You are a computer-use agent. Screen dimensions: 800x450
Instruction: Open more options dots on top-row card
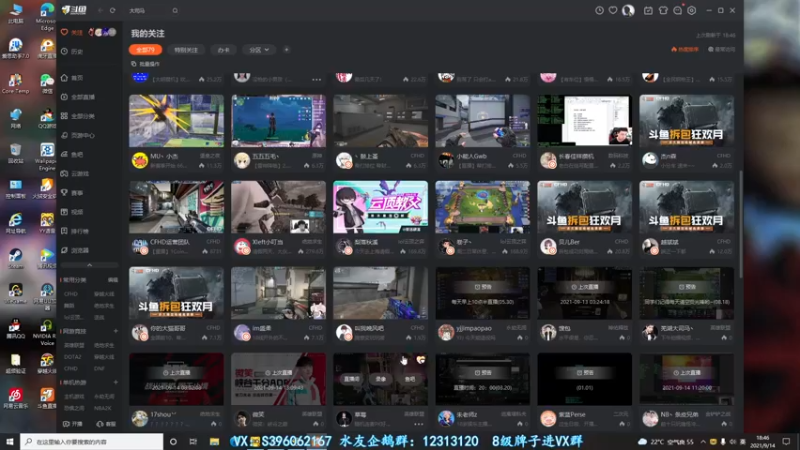click(316, 80)
